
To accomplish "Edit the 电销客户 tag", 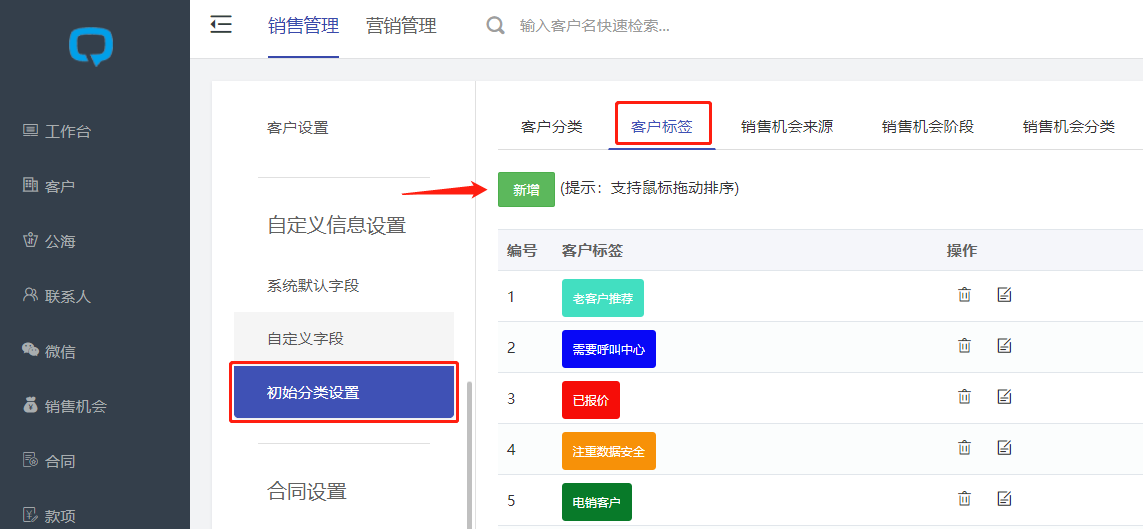I will point(1004,498).
